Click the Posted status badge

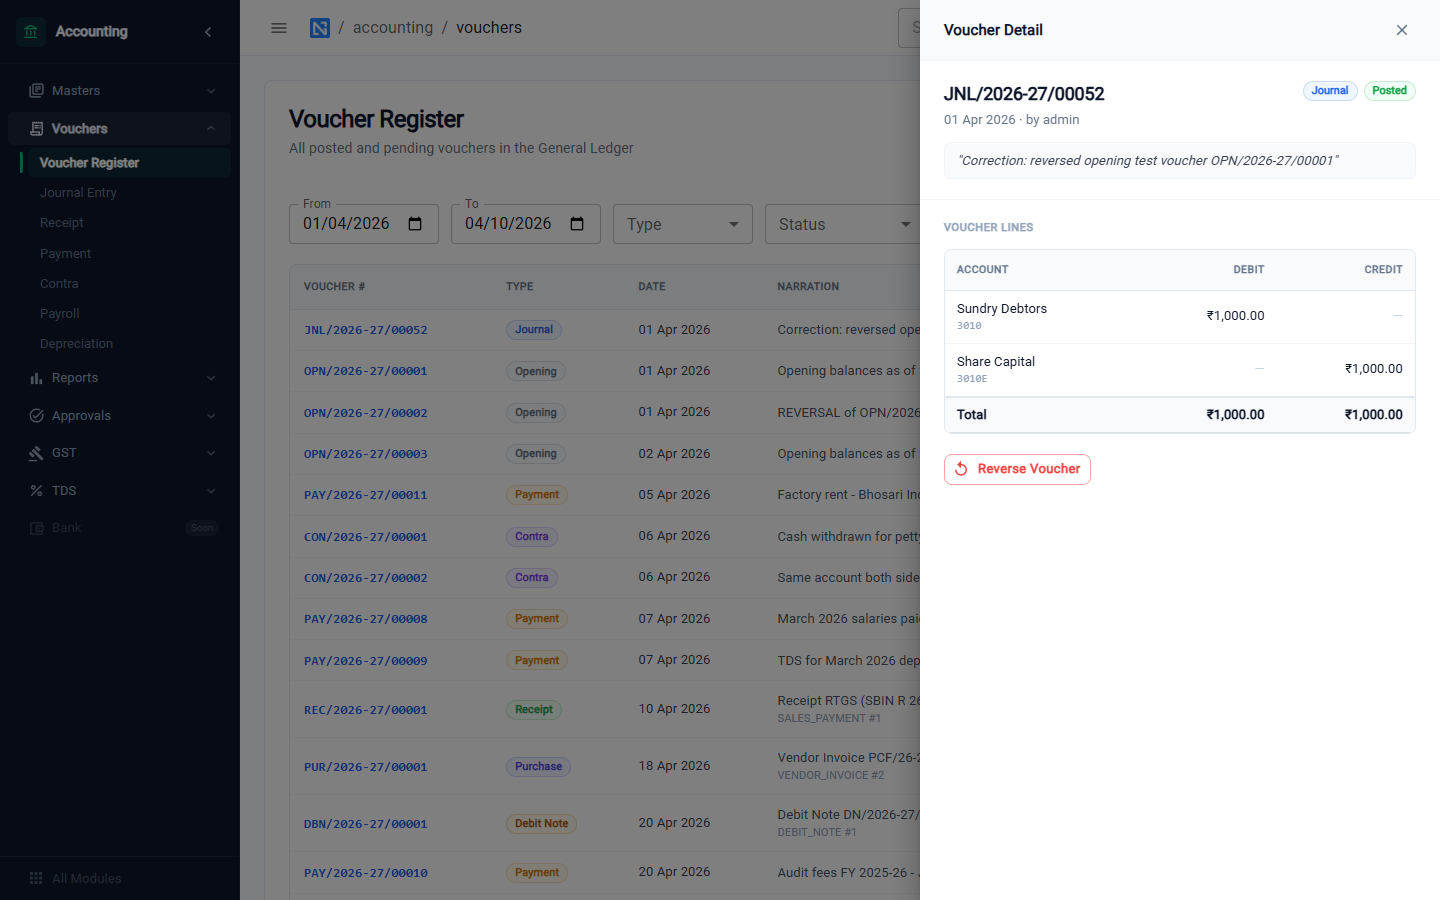click(1389, 91)
